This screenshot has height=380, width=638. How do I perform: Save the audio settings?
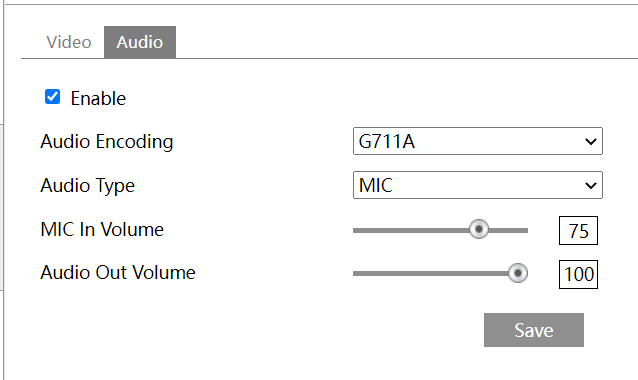534,330
